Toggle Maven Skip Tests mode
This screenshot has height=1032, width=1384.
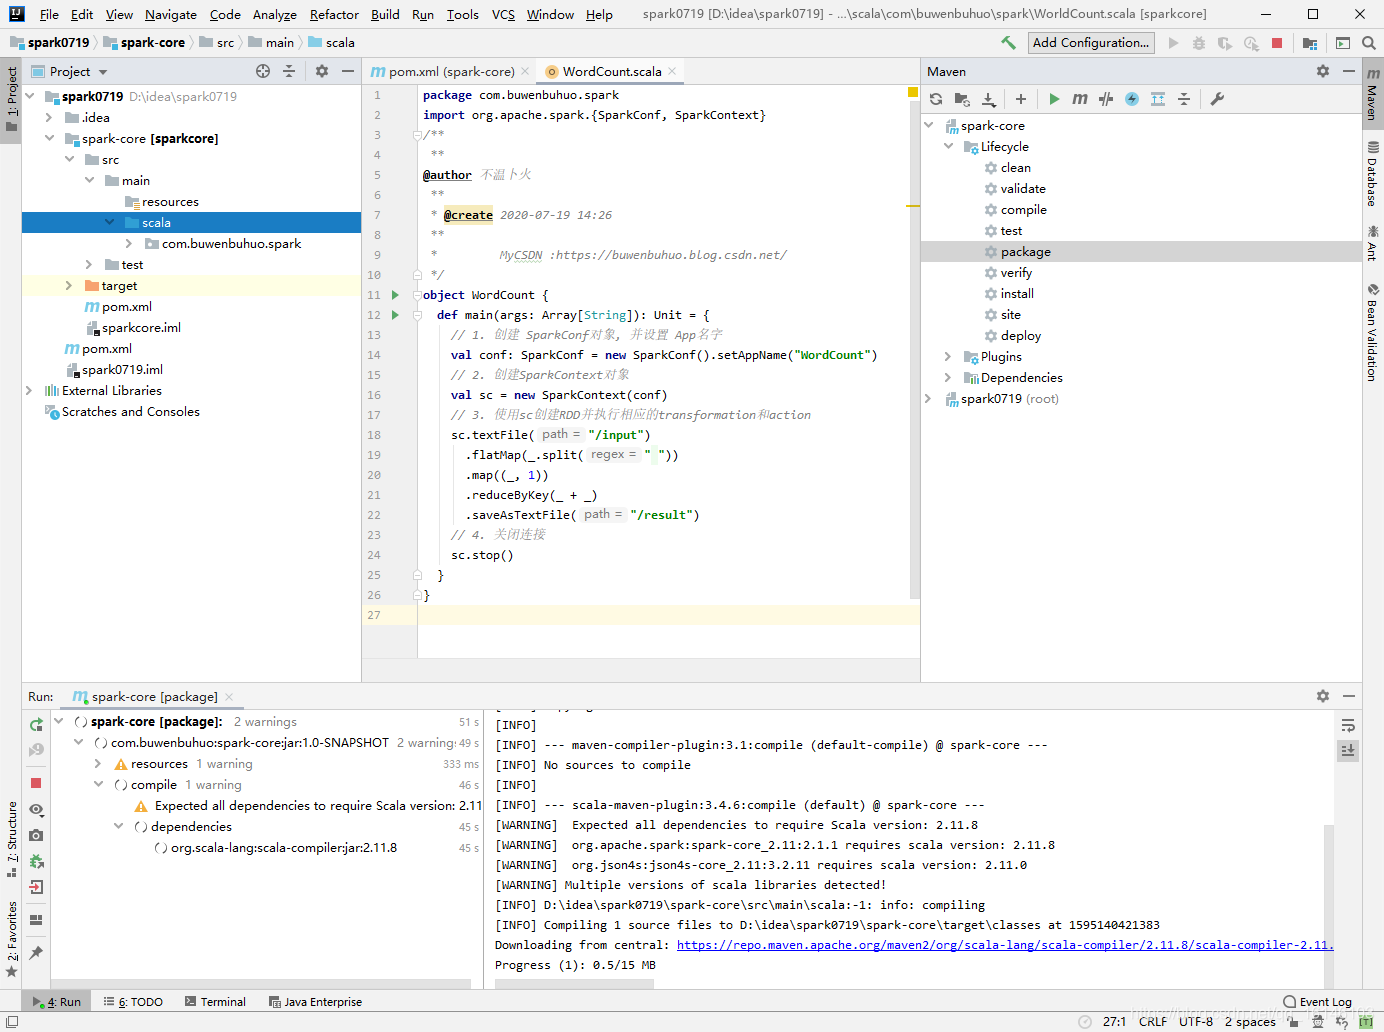click(1132, 99)
